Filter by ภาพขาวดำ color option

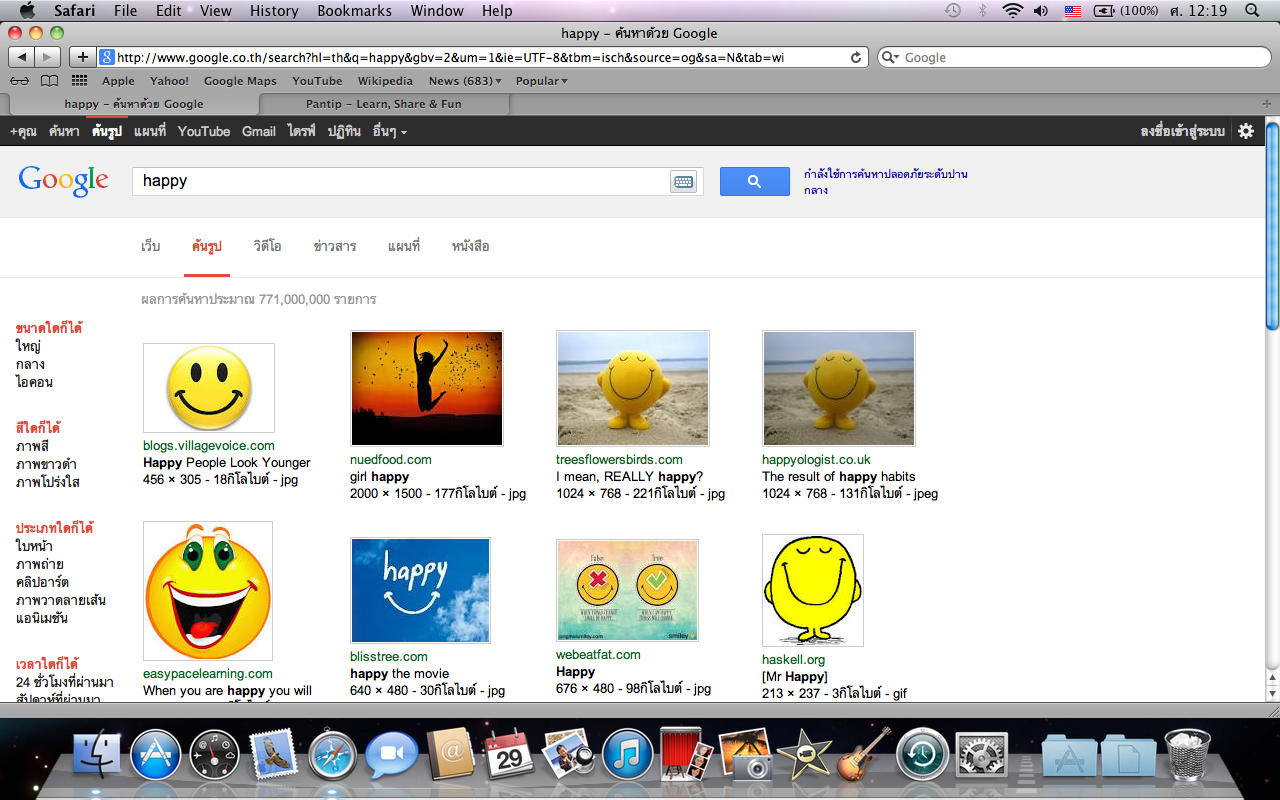pyautogui.click(x=46, y=464)
